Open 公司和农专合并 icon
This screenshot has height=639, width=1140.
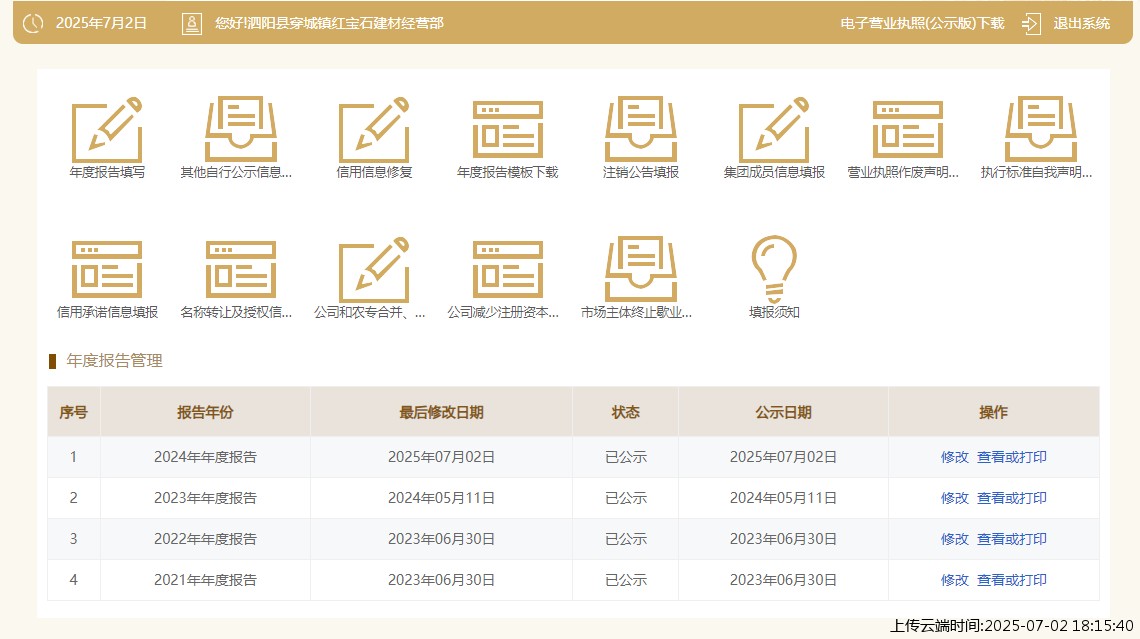374,270
